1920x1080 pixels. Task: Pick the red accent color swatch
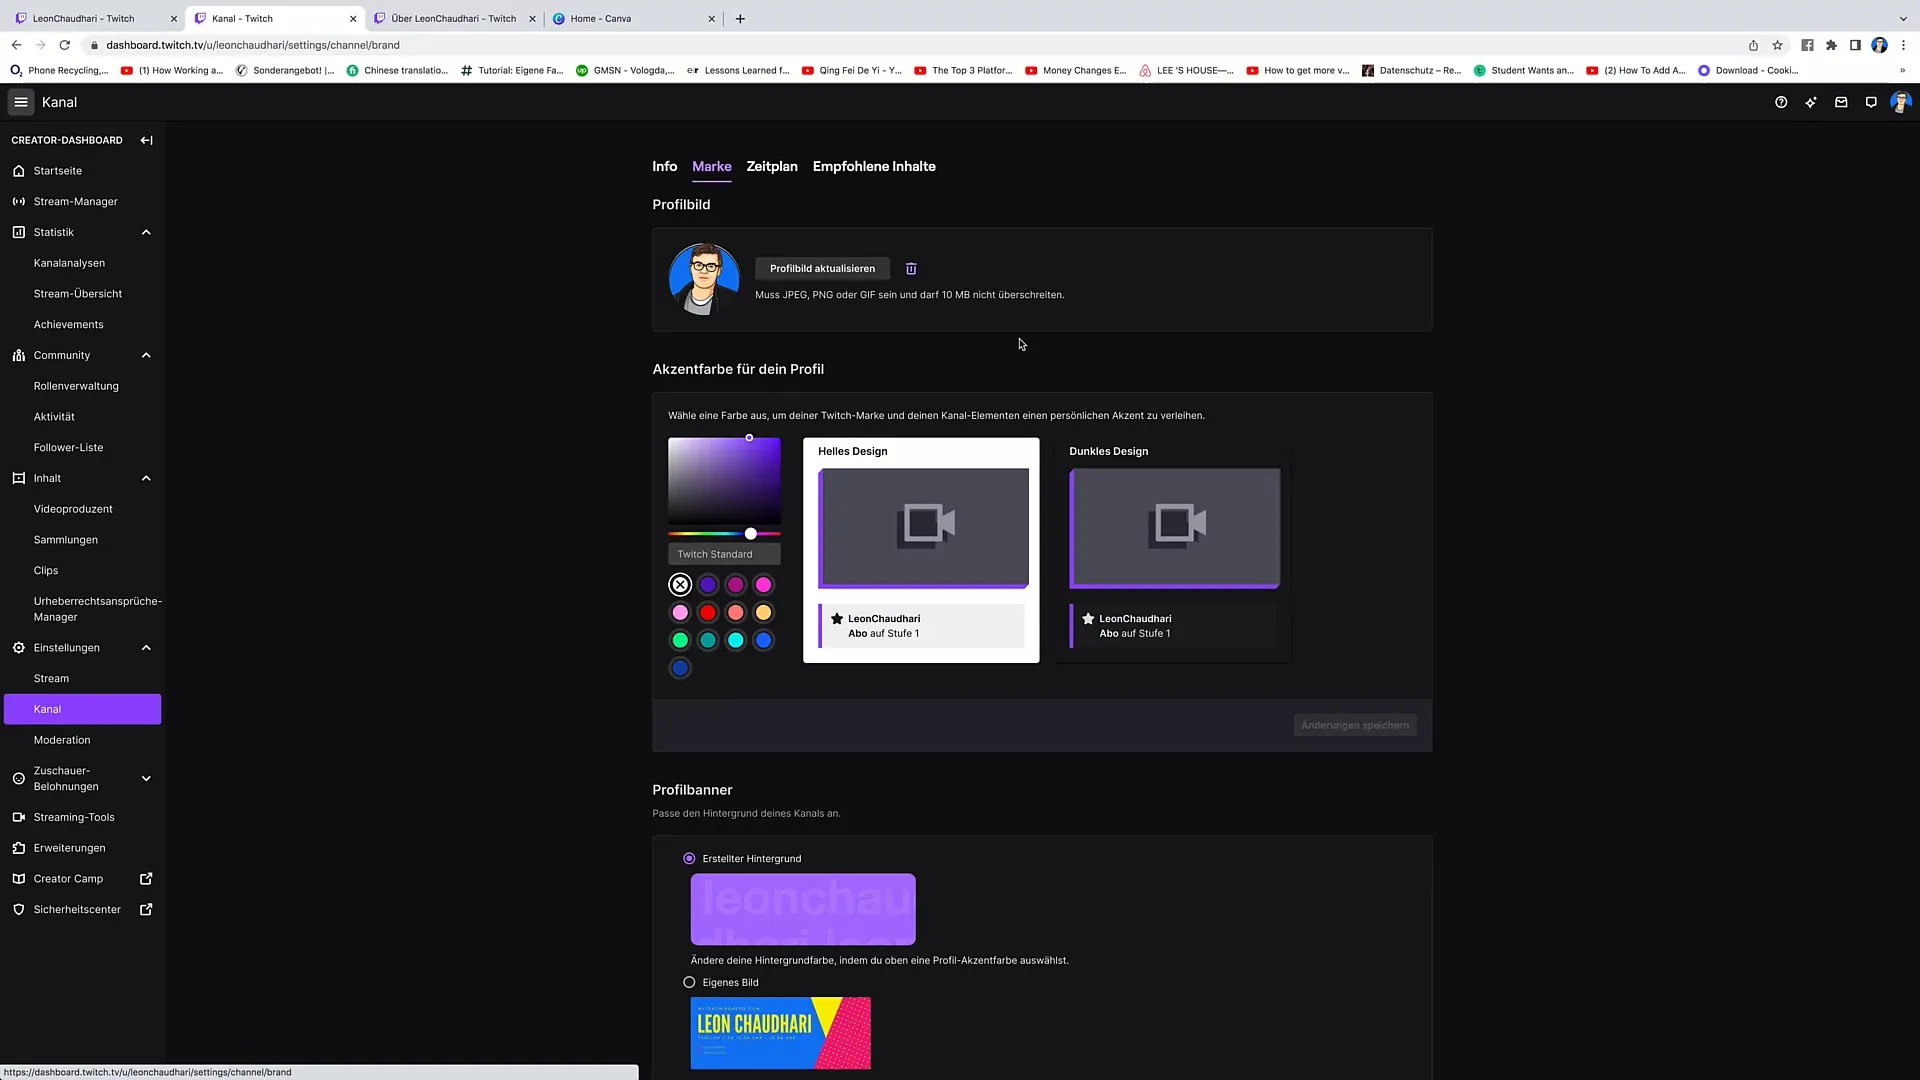click(x=708, y=612)
